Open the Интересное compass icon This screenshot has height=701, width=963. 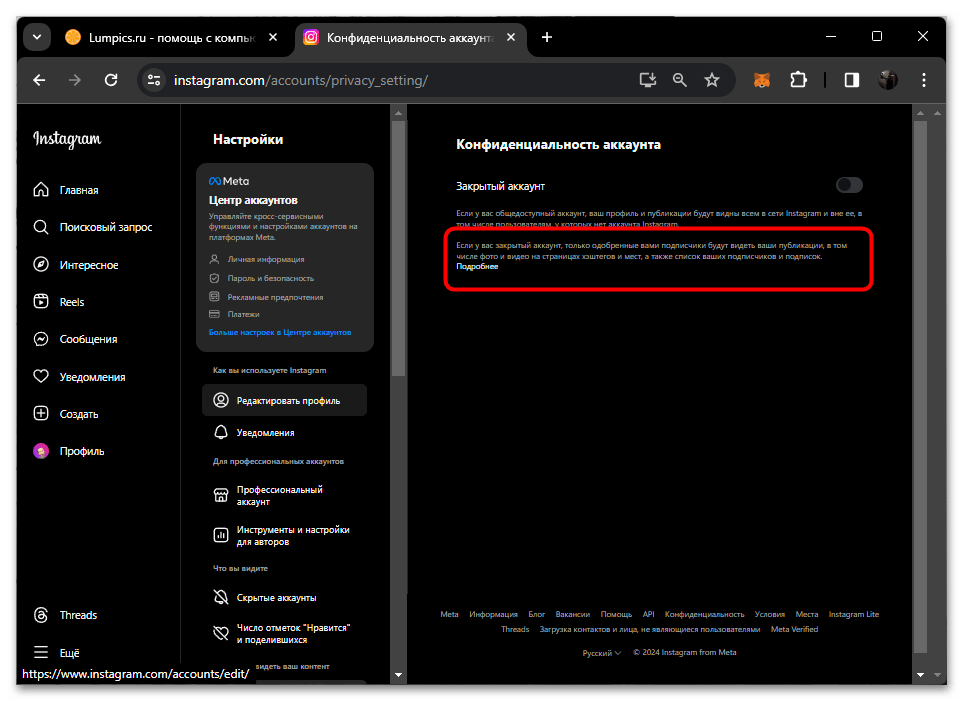tap(41, 265)
